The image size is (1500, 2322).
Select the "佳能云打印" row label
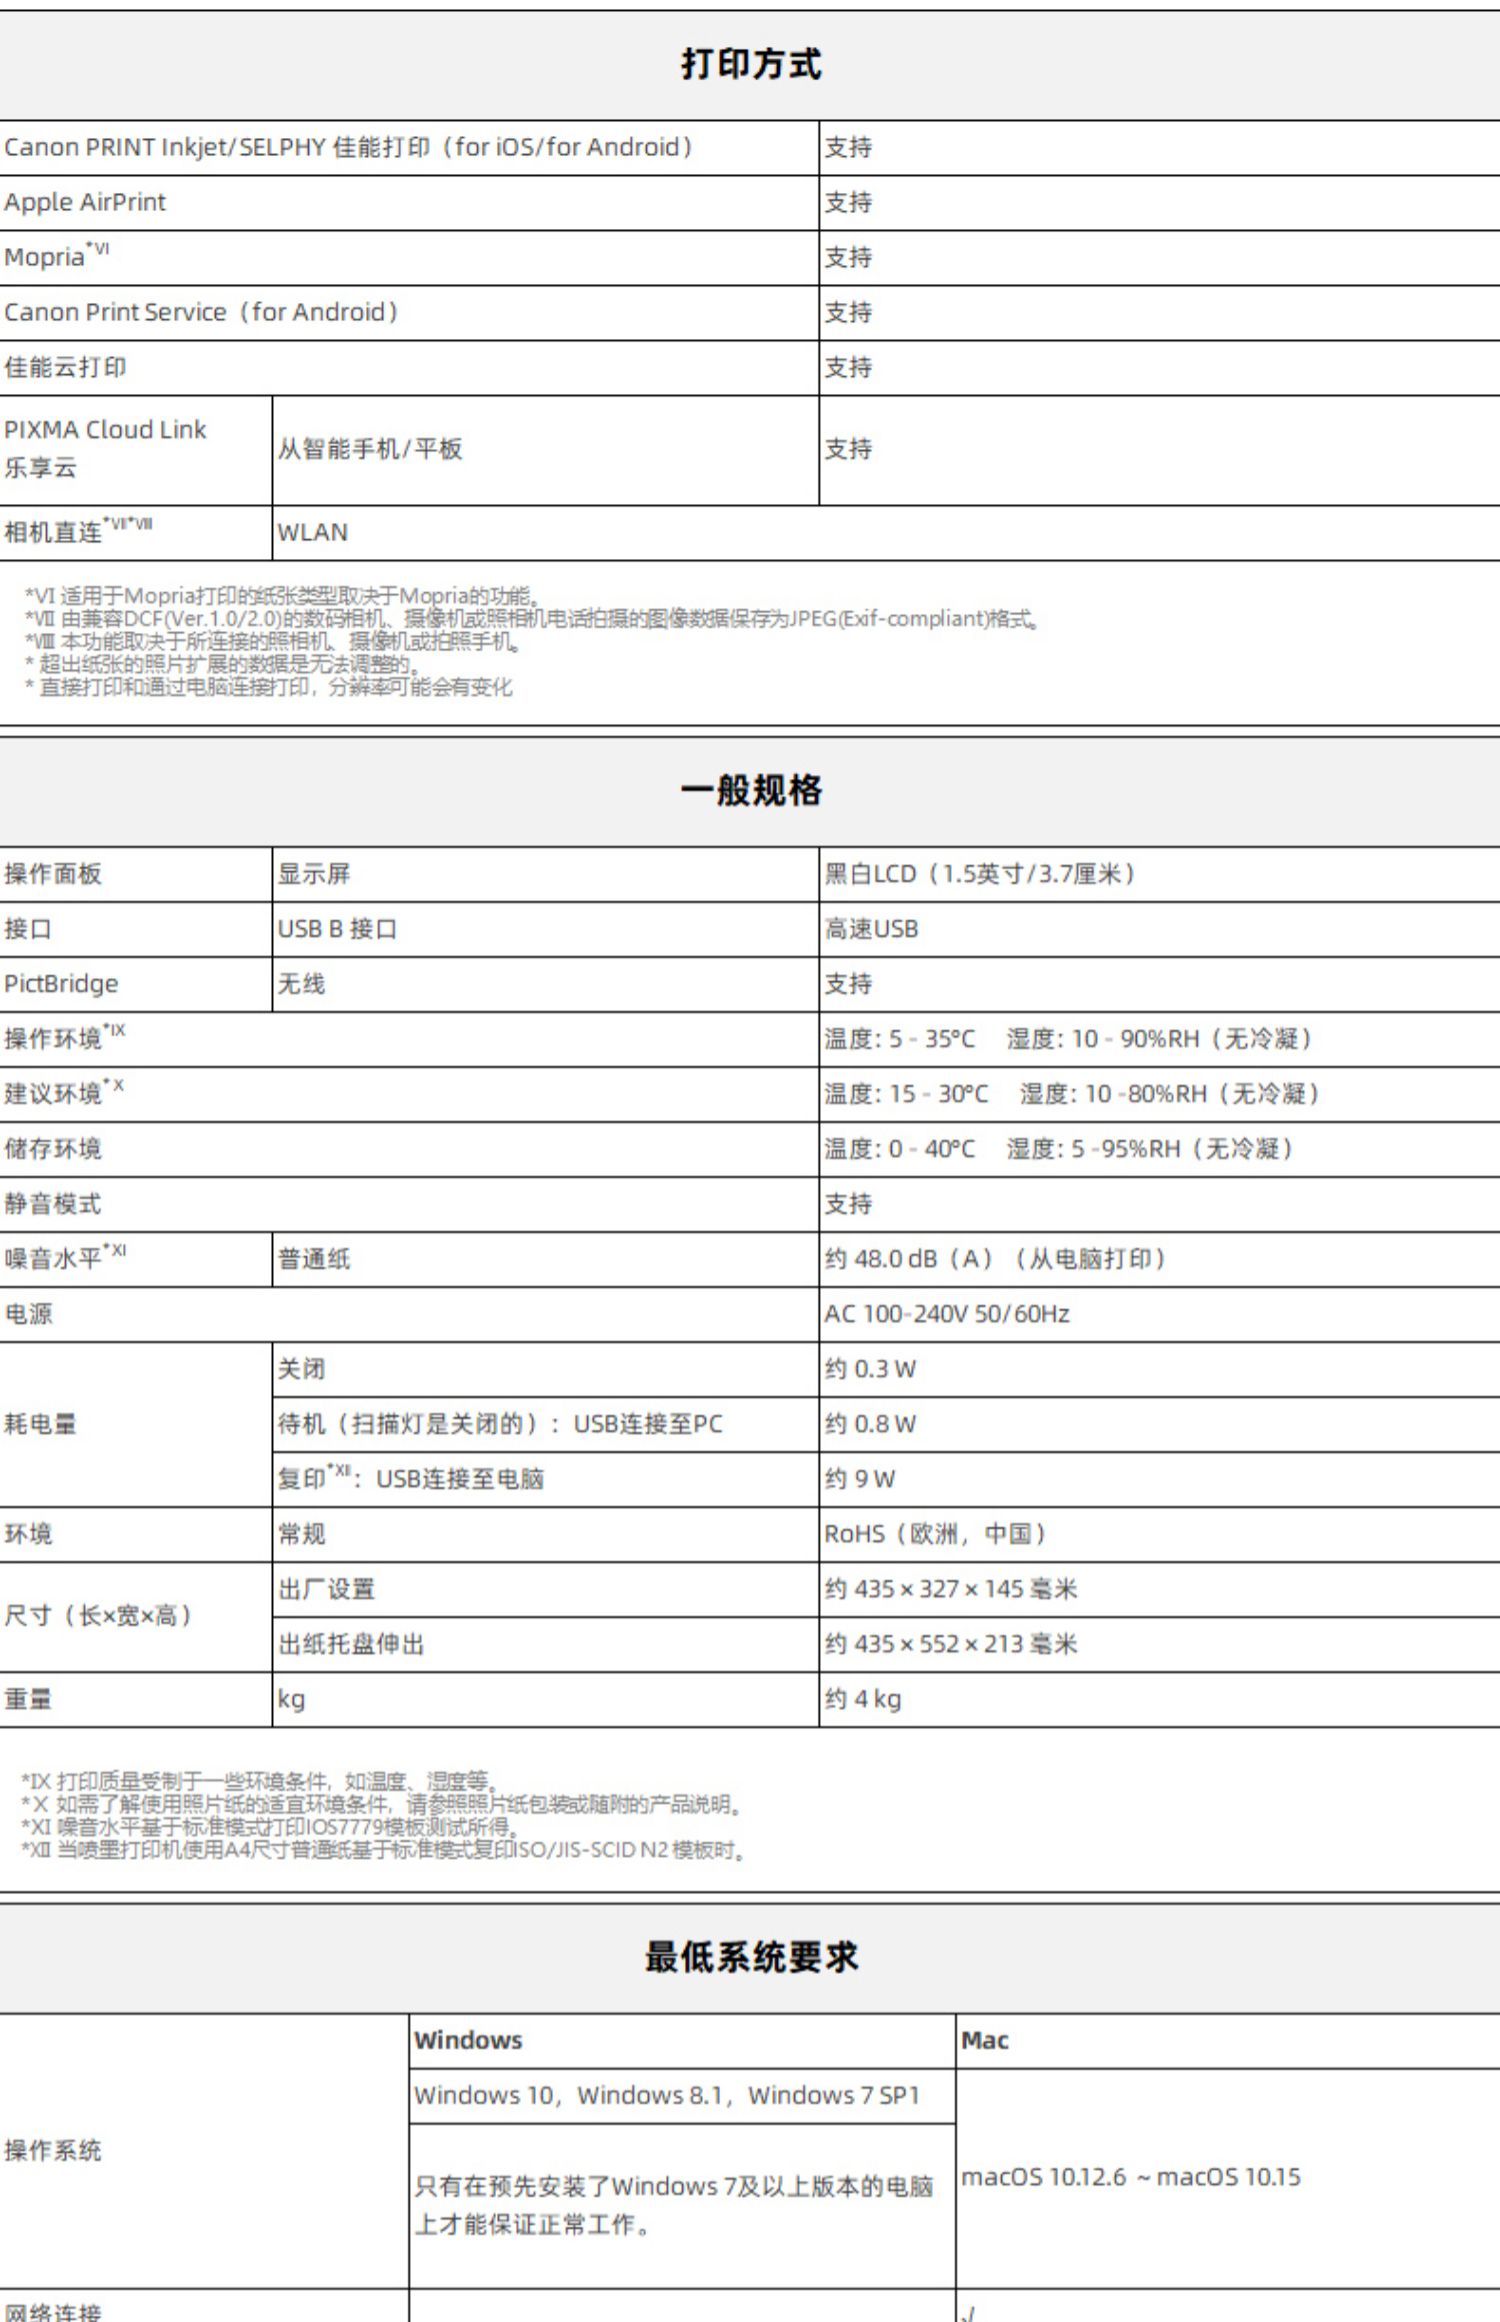coord(65,368)
